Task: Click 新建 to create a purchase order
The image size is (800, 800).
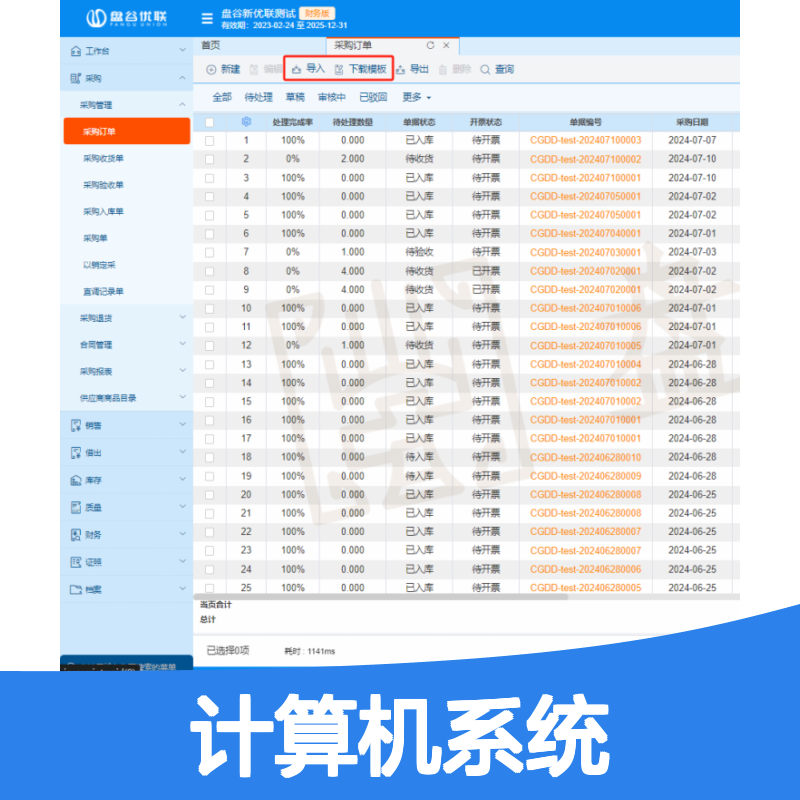Action: (223, 69)
